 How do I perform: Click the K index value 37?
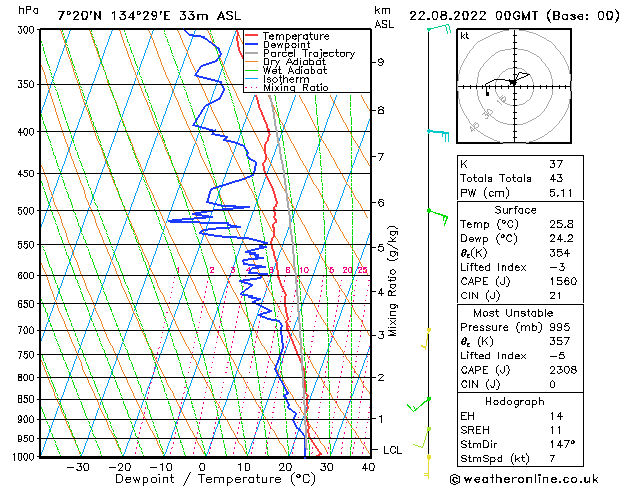[x=556, y=164]
